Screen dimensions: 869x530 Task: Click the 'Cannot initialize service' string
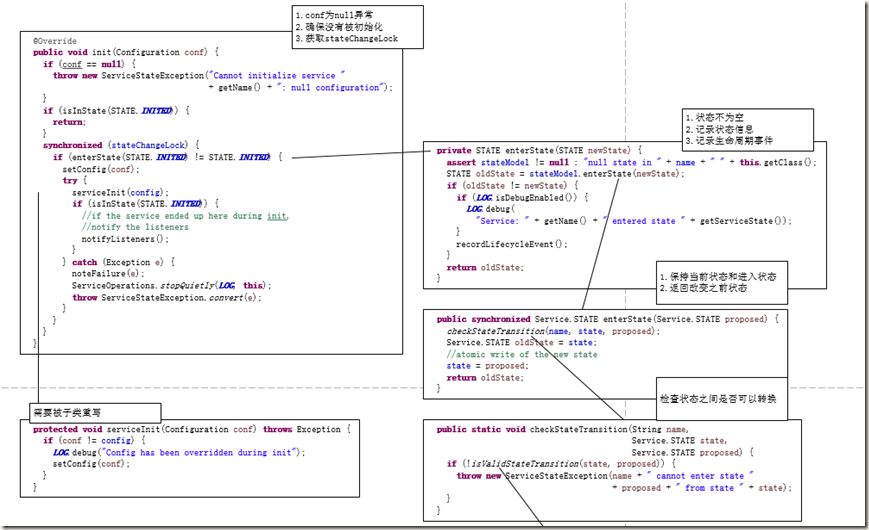pyautogui.click(x=279, y=75)
